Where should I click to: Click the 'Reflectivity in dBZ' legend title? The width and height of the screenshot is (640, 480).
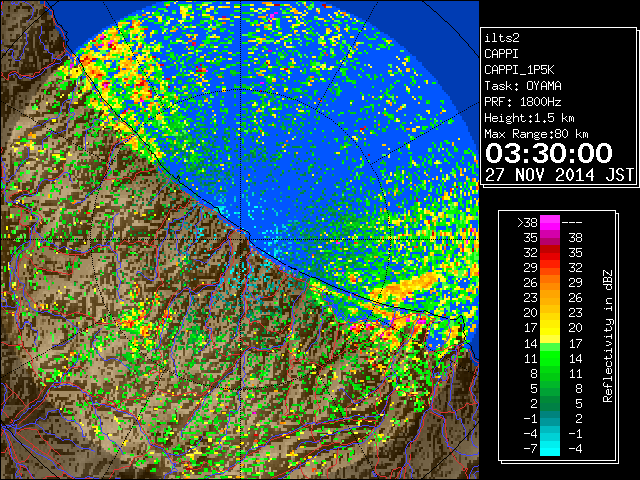pyautogui.click(x=608, y=336)
